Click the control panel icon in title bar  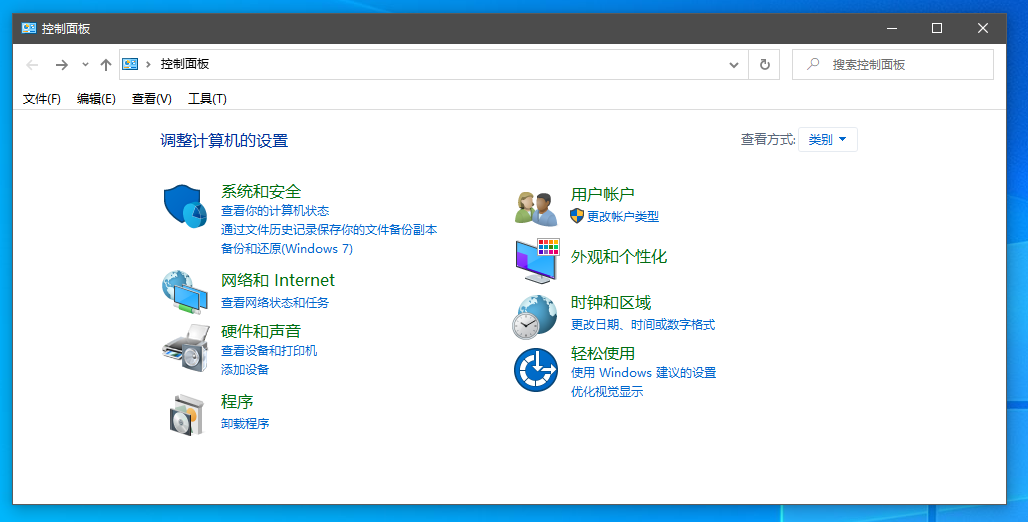tap(28, 28)
